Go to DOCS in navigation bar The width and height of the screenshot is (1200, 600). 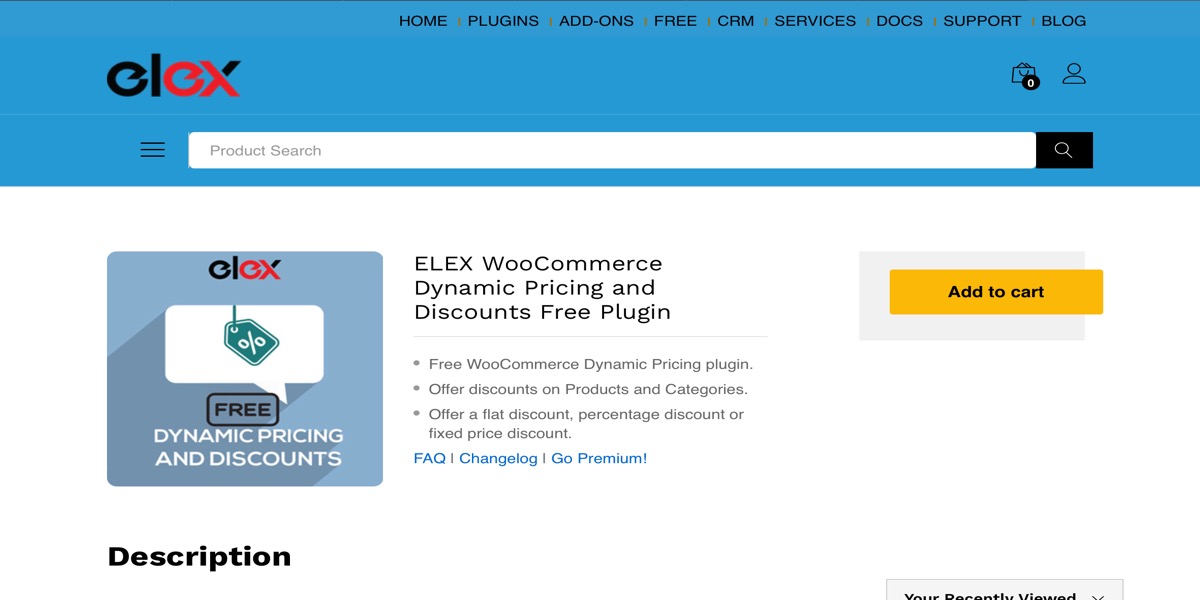[x=899, y=21]
